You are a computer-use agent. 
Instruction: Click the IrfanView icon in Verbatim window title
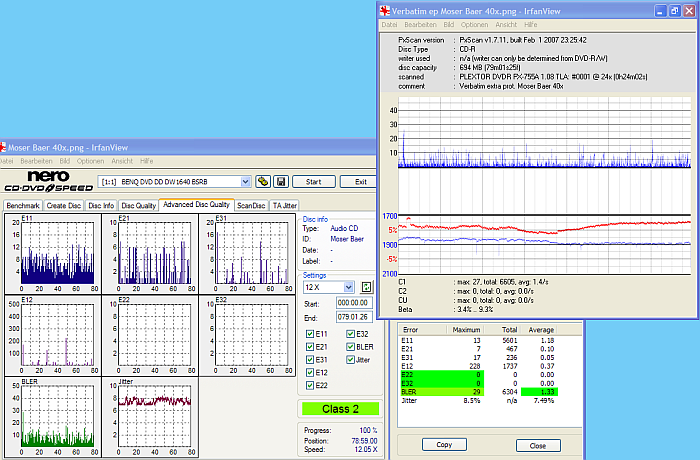384,11
